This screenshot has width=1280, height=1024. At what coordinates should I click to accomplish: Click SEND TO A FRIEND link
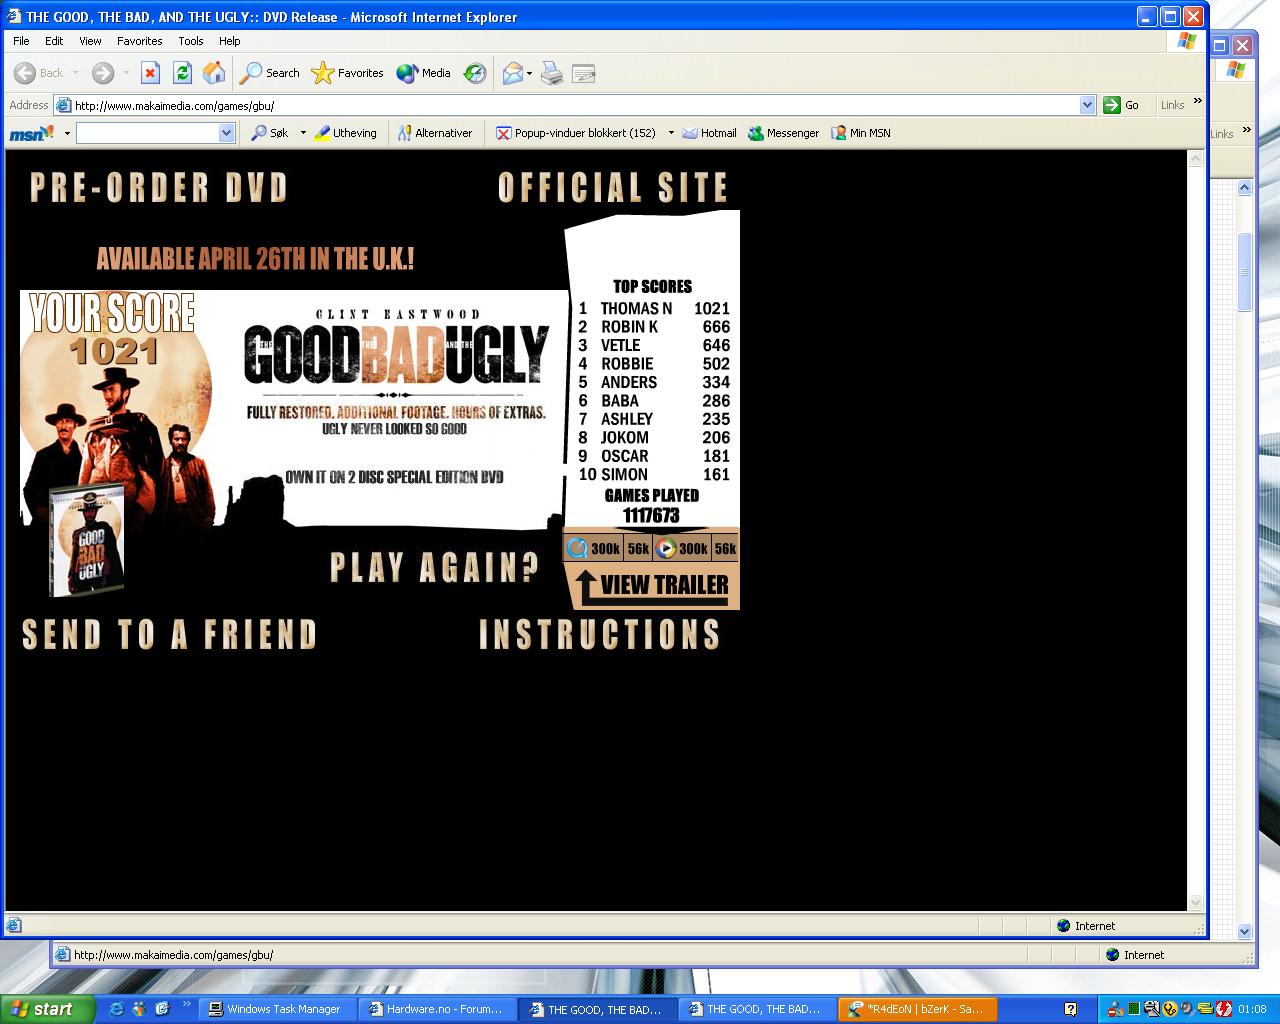click(x=170, y=635)
